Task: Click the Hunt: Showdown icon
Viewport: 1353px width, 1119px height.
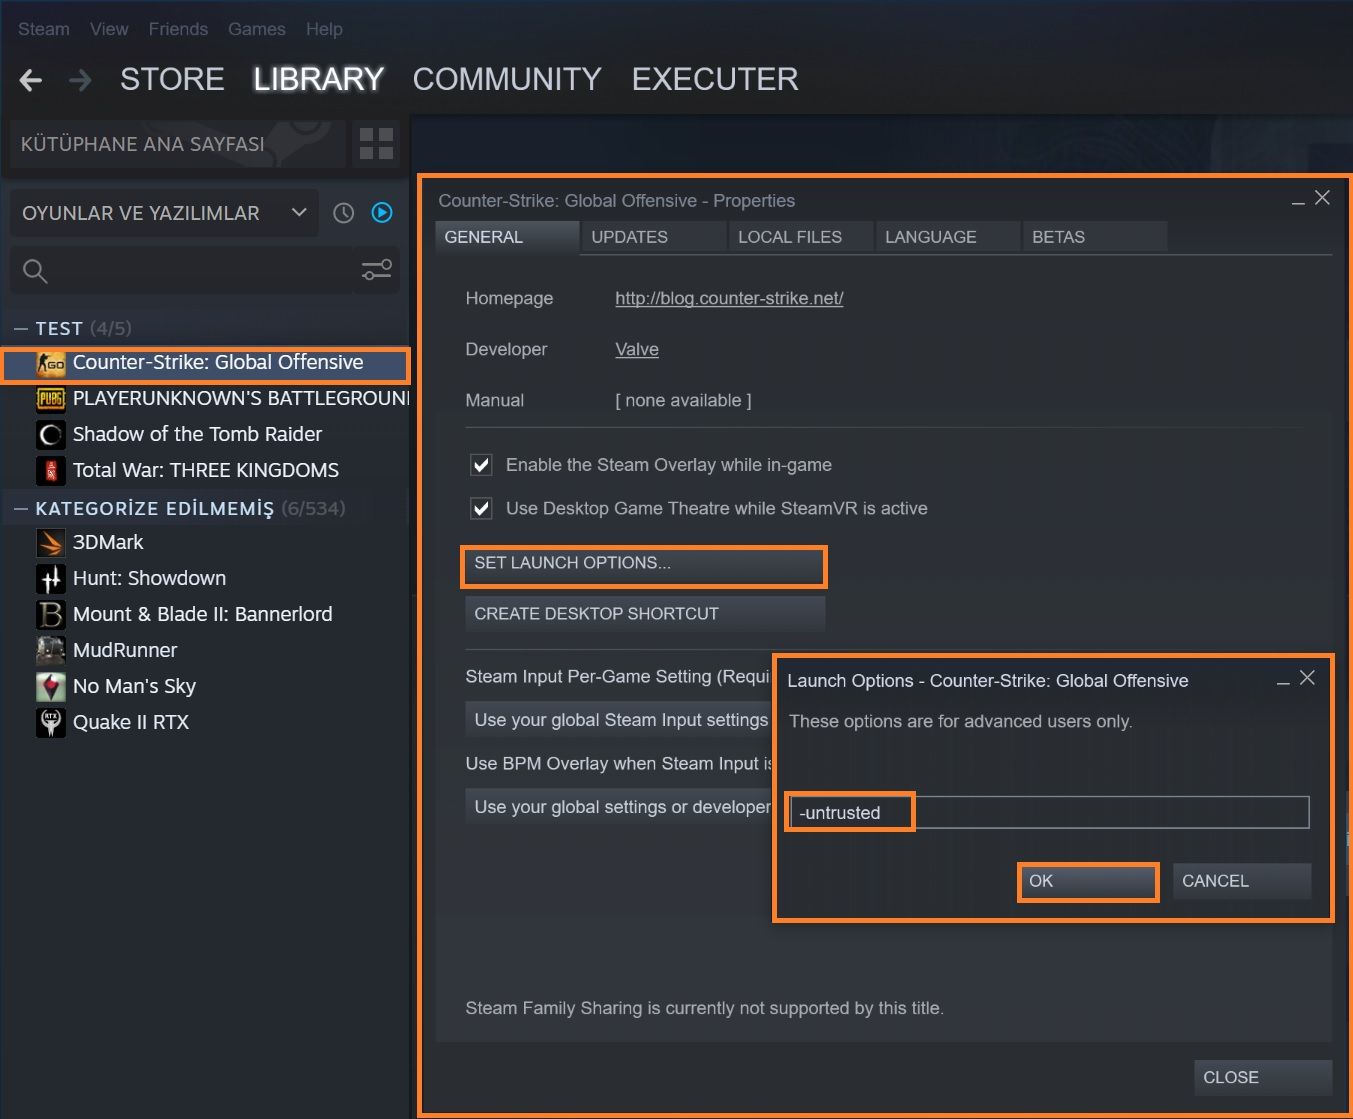Action: tap(51, 579)
